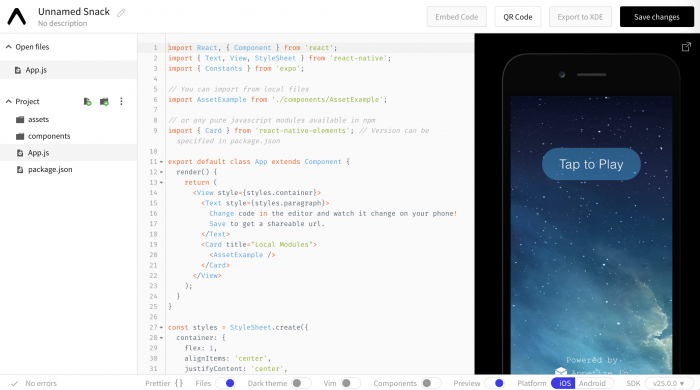Create a new file in Project
Image resolution: width=700 pixels, height=390 pixels.
(x=88, y=102)
